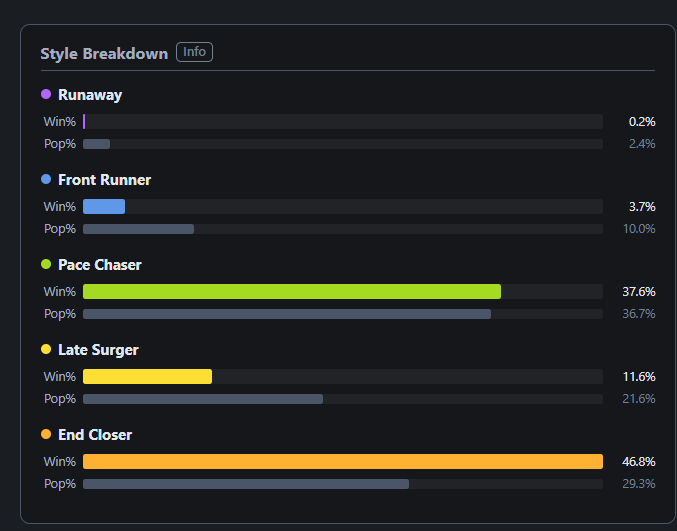Click the orange End Closer Win% bar

click(343, 461)
